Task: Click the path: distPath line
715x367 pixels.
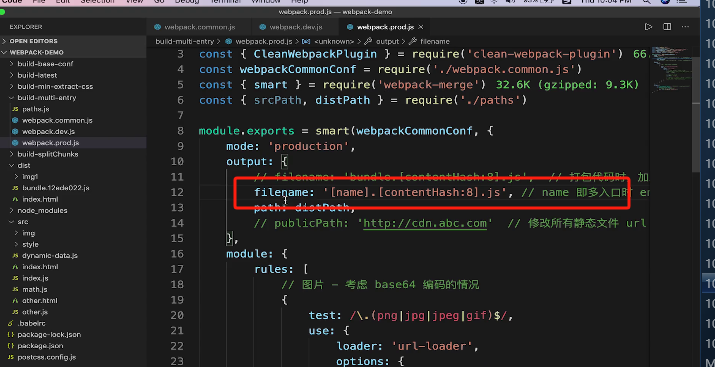Action: pos(305,208)
